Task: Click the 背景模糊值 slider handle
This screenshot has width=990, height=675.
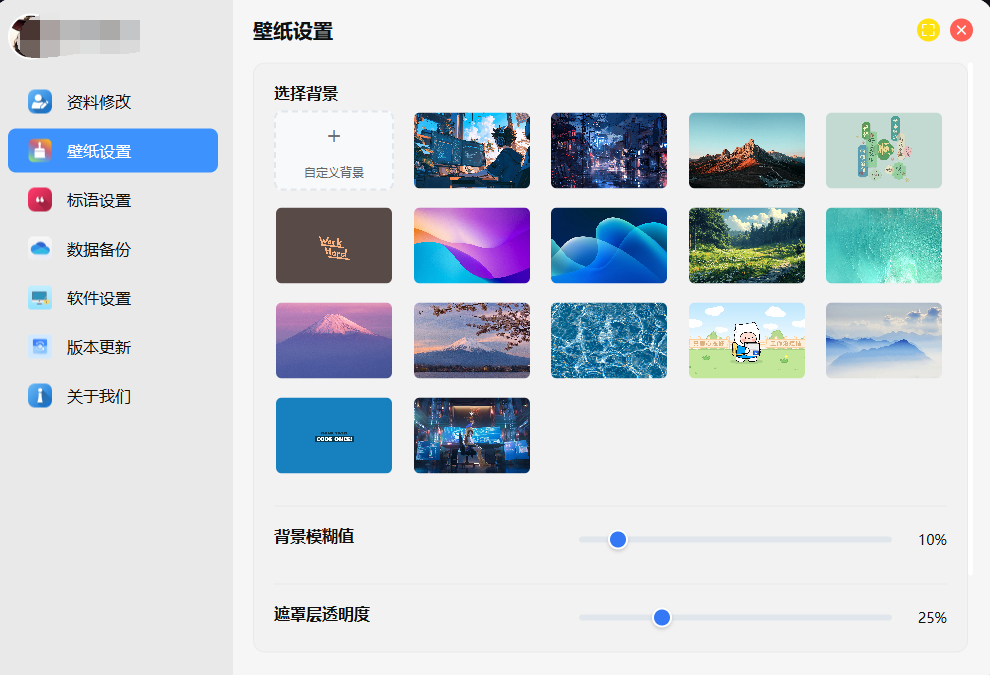Action: 618,539
